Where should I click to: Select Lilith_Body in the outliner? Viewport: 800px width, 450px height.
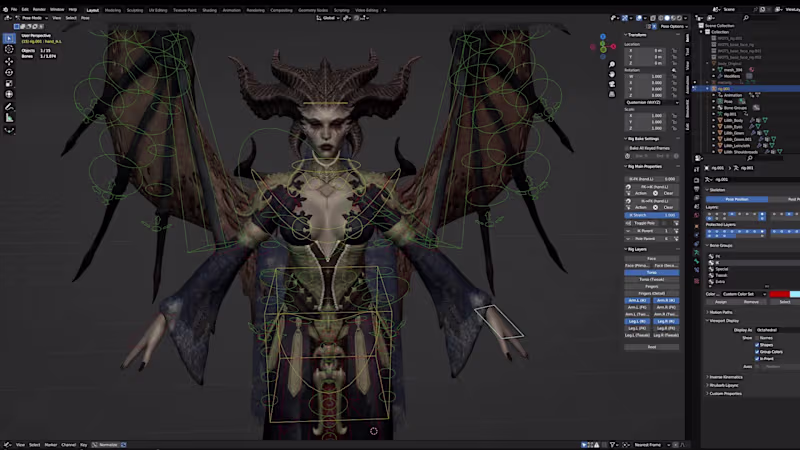click(x=733, y=120)
